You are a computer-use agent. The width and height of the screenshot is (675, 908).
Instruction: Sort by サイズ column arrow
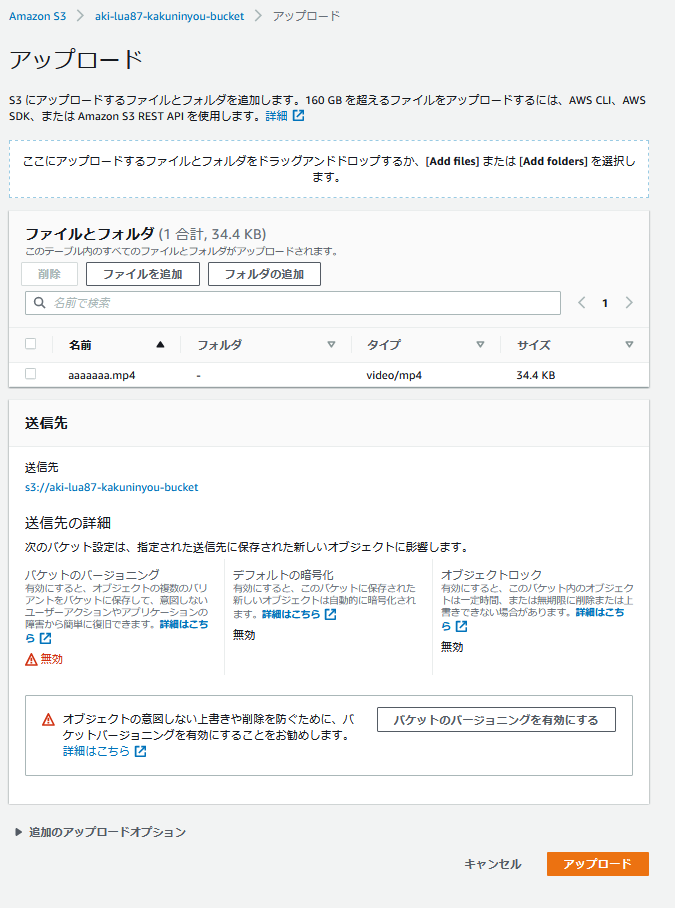[x=629, y=345]
